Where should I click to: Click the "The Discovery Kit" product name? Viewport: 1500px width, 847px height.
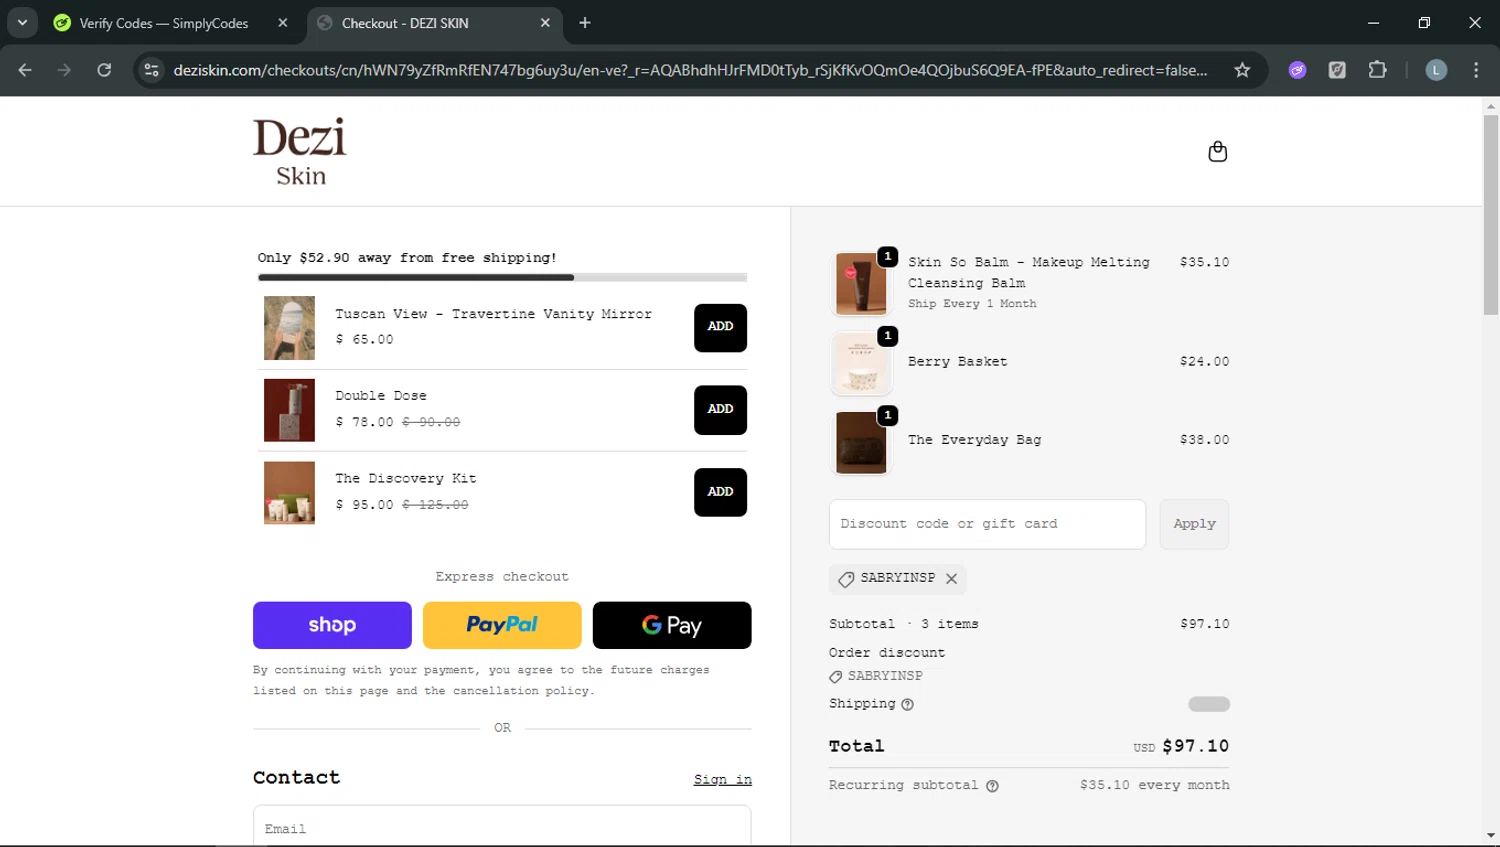pyautogui.click(x=405, y=479)
